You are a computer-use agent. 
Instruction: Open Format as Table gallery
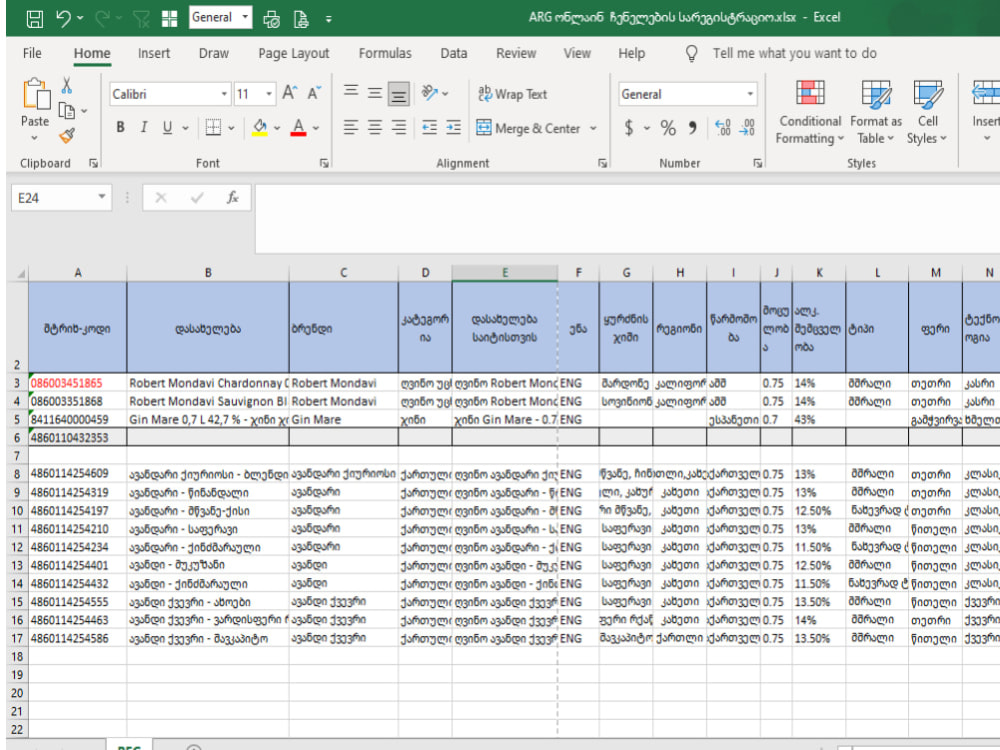pyautogui.click(x=876, y=112)
